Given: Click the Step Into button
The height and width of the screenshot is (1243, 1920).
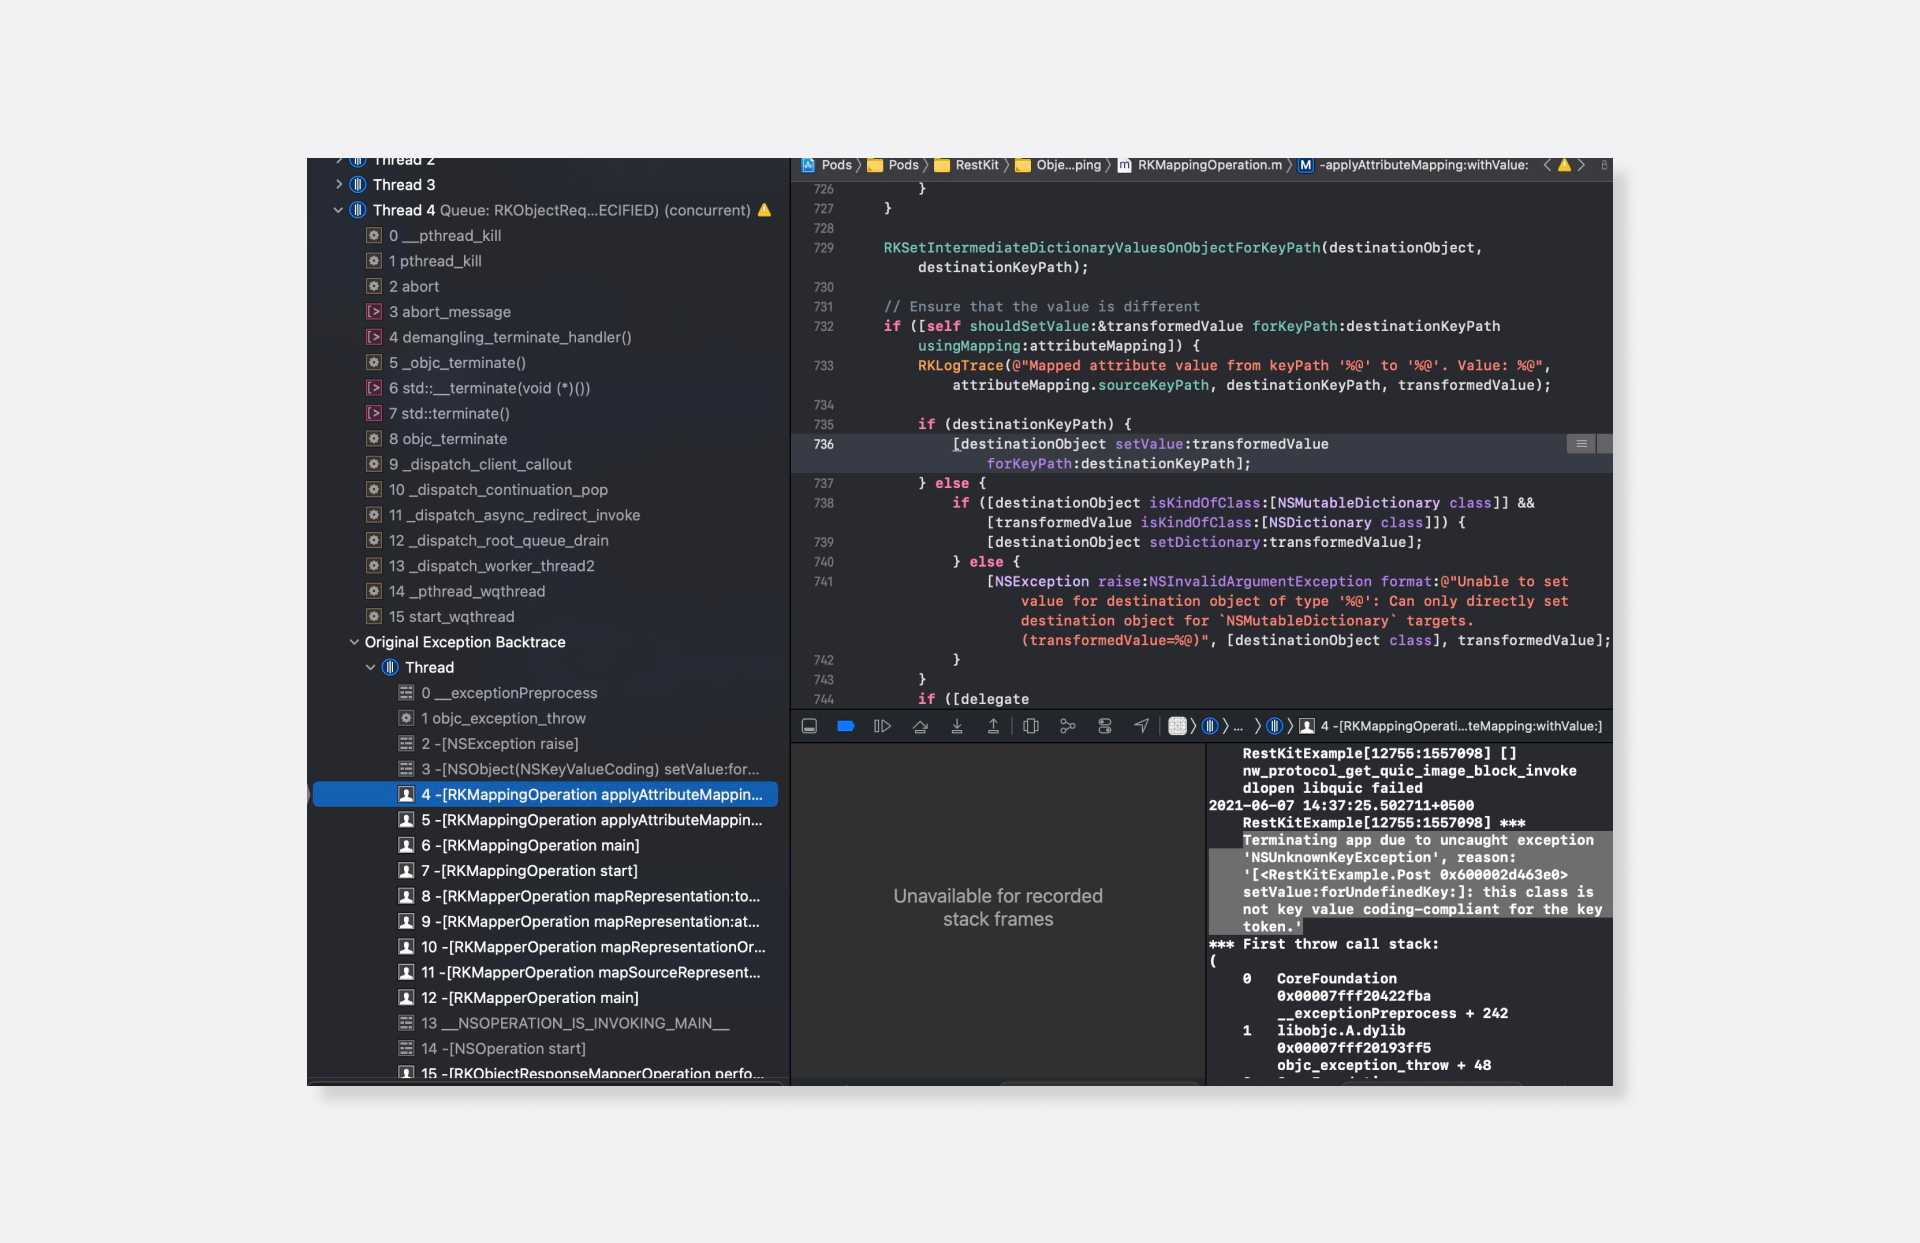Looking at the screenshot, I should (957, 726).
